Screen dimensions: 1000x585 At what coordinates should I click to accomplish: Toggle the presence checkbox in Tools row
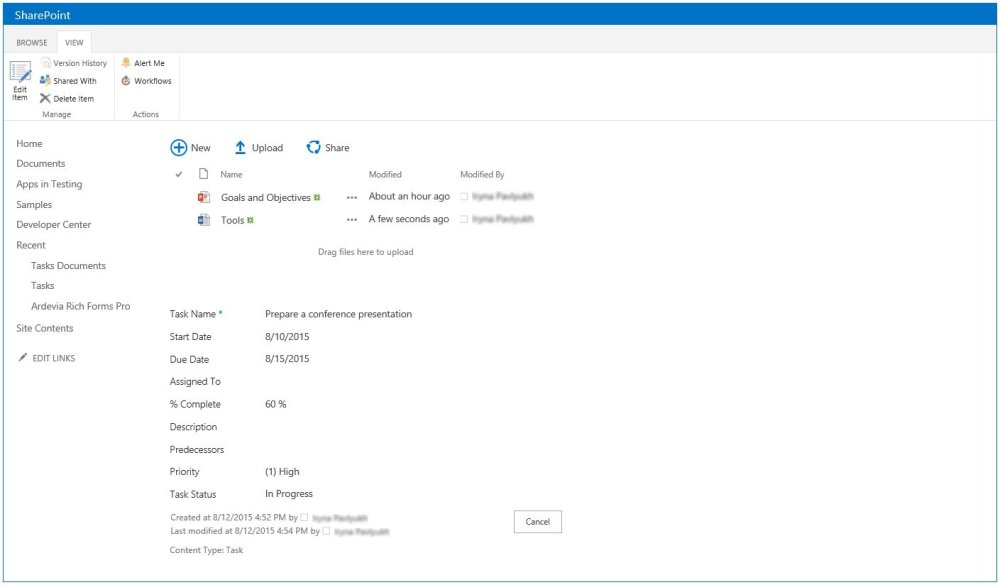point(464,219)
